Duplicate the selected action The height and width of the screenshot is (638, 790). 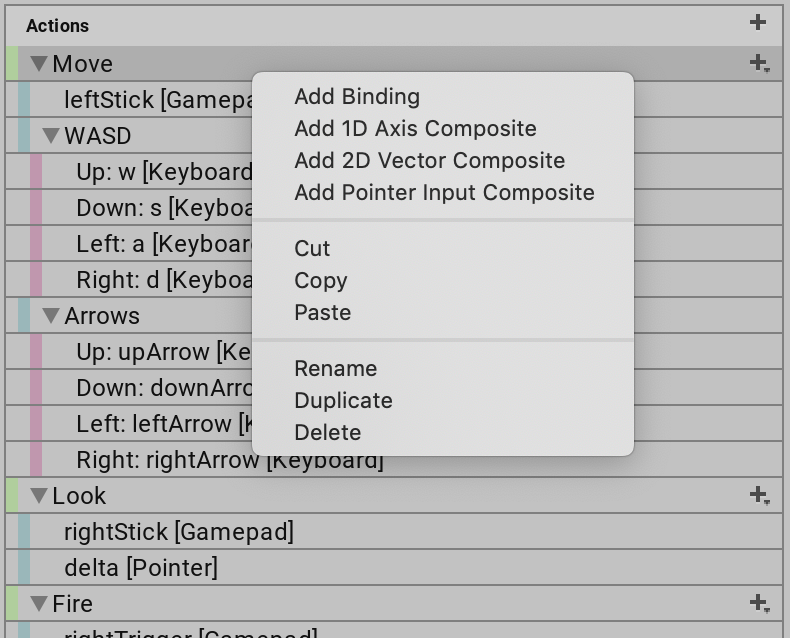click(x=343, y=401)
